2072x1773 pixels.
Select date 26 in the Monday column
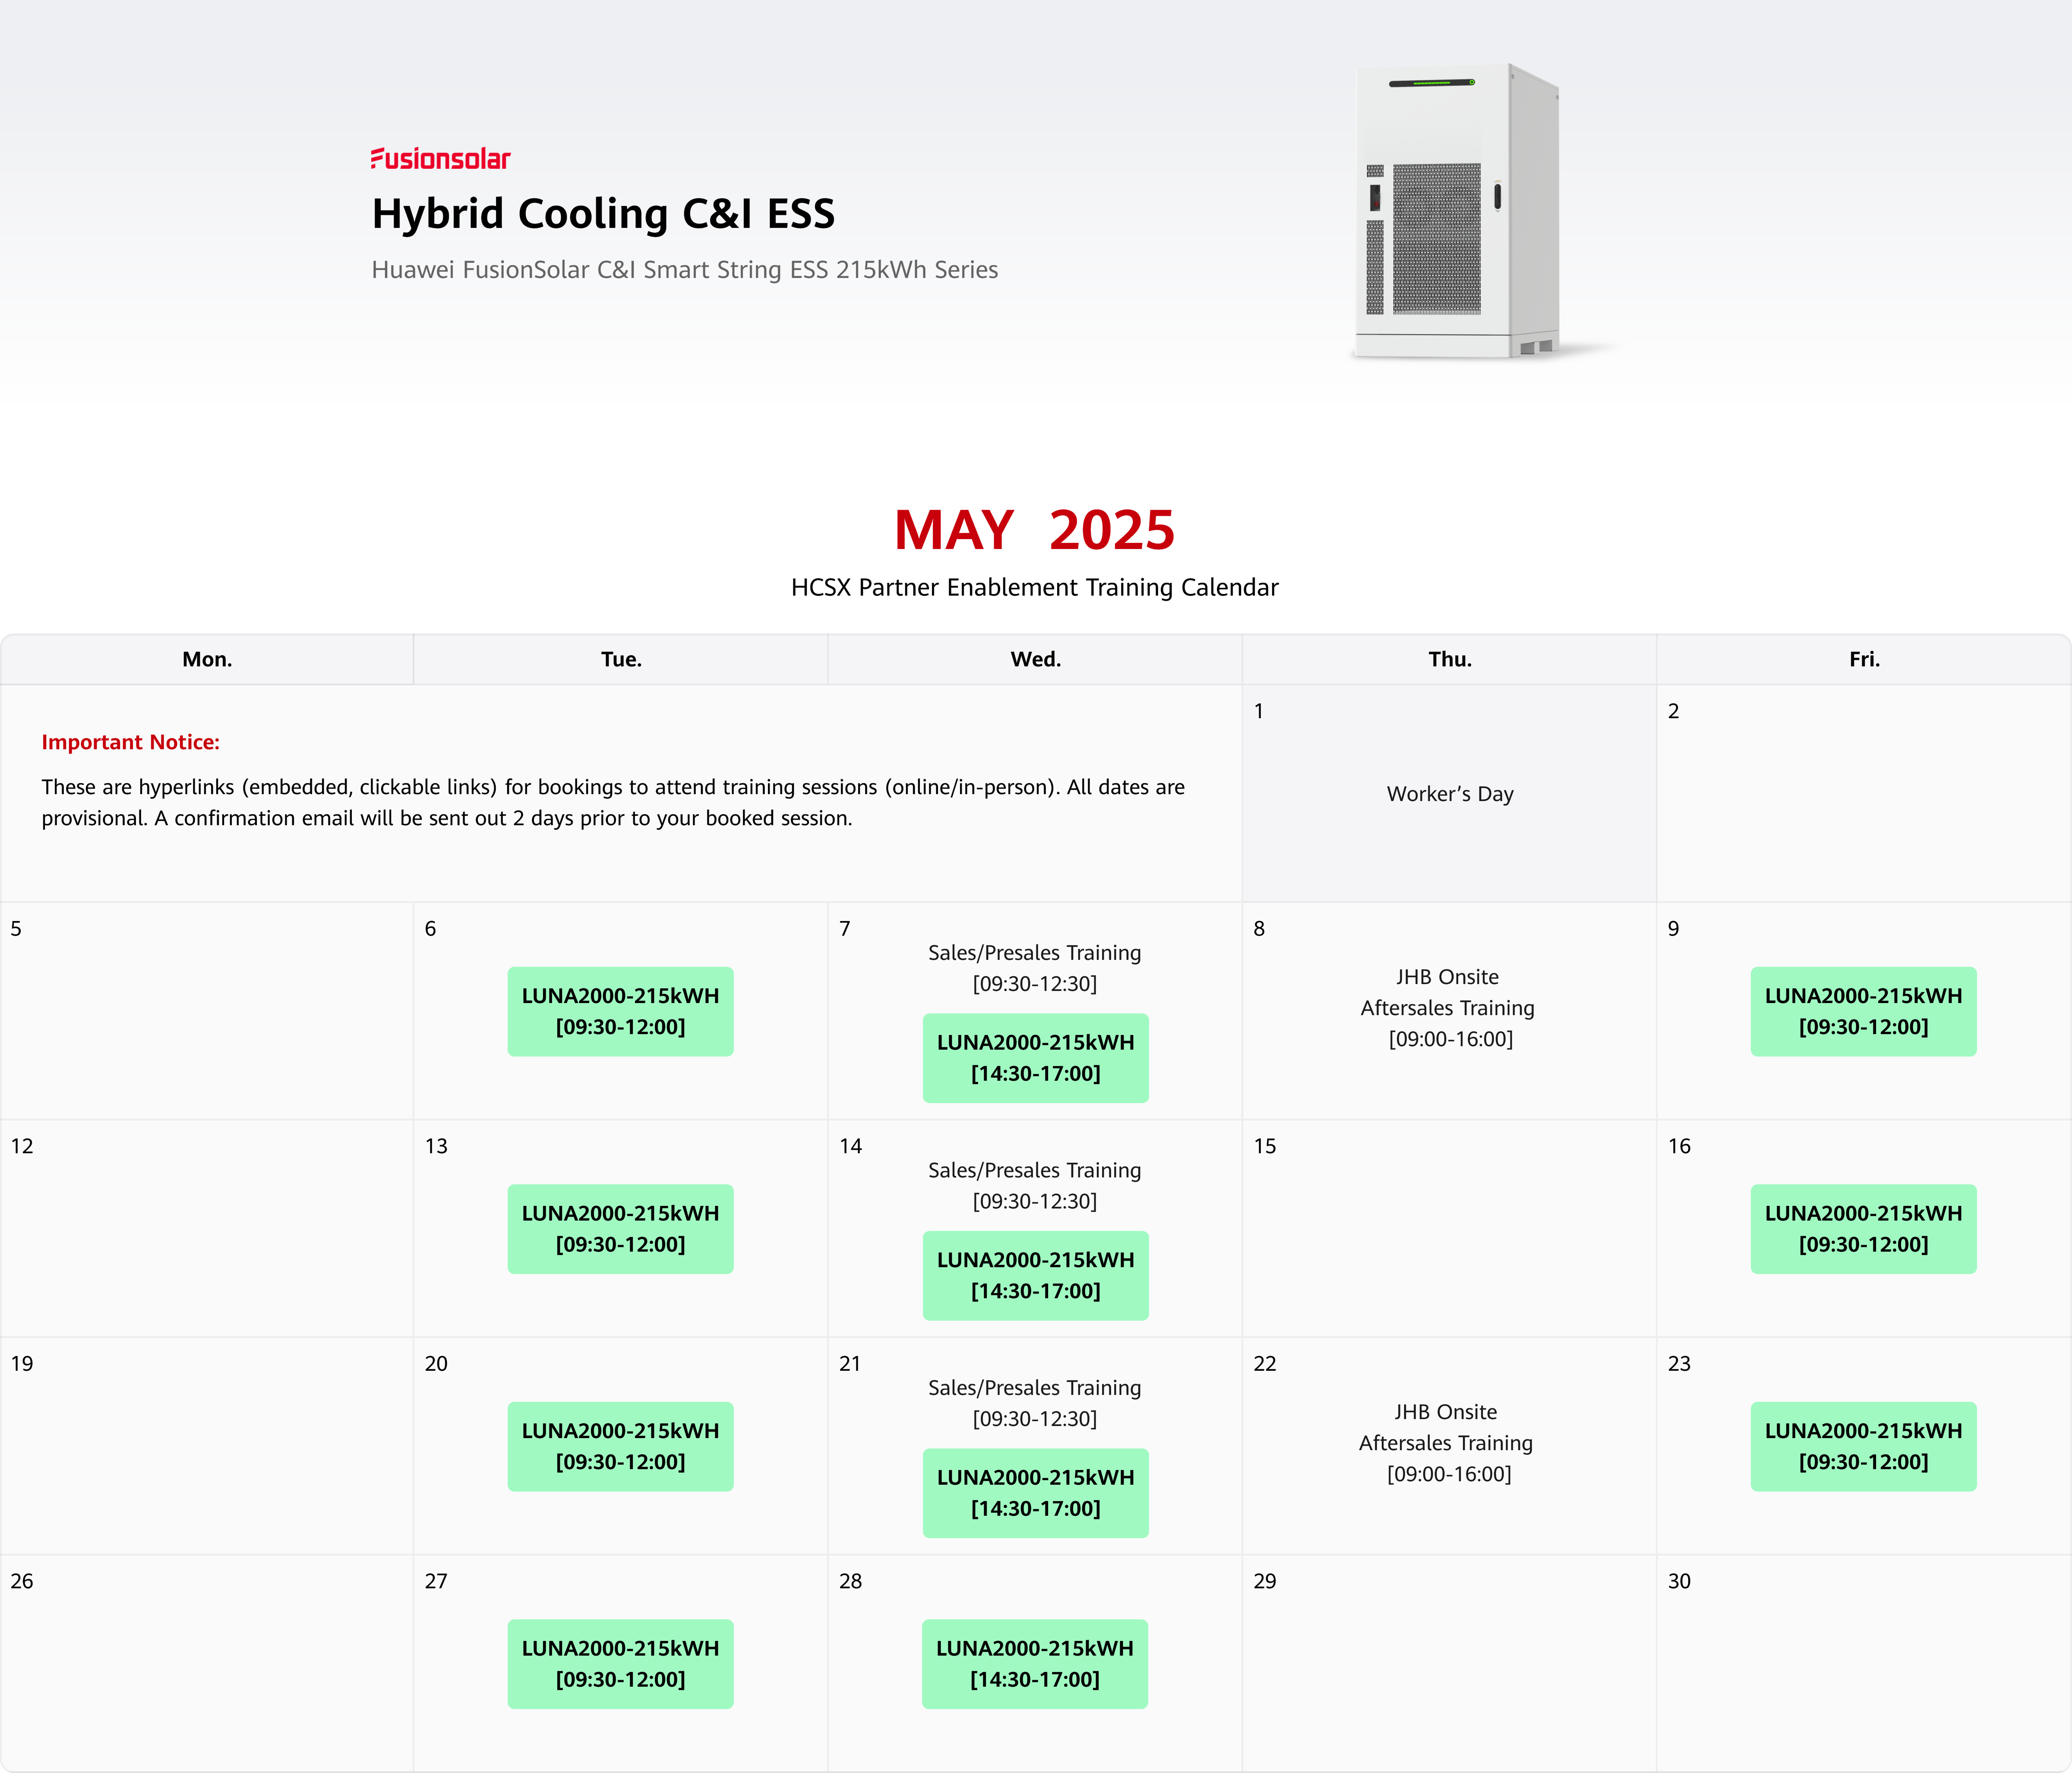[x=22, y=1581]
